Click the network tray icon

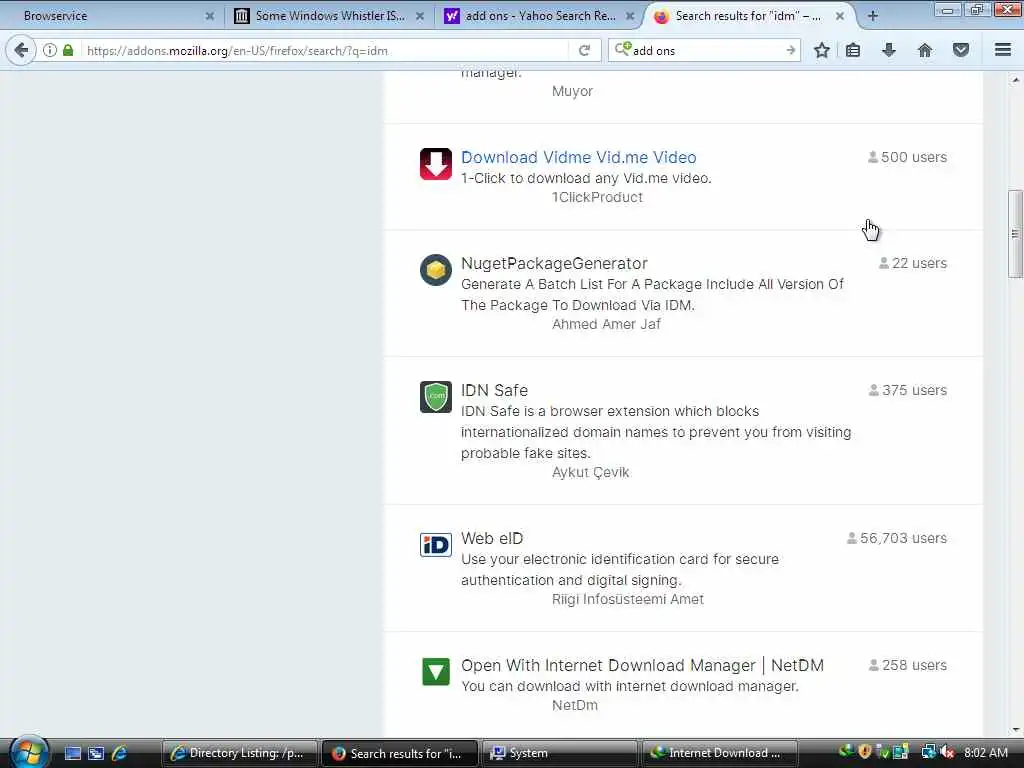point(928,752)
